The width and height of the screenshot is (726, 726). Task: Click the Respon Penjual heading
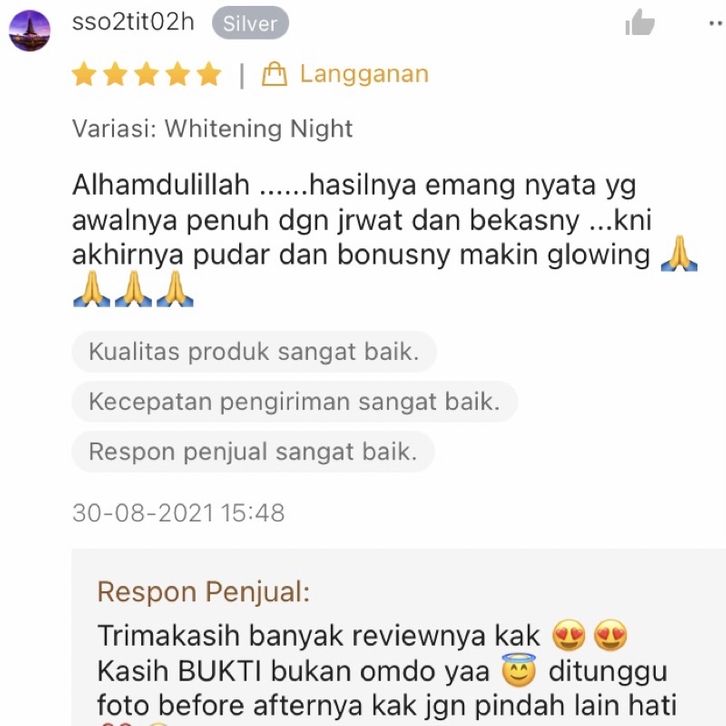204,592
